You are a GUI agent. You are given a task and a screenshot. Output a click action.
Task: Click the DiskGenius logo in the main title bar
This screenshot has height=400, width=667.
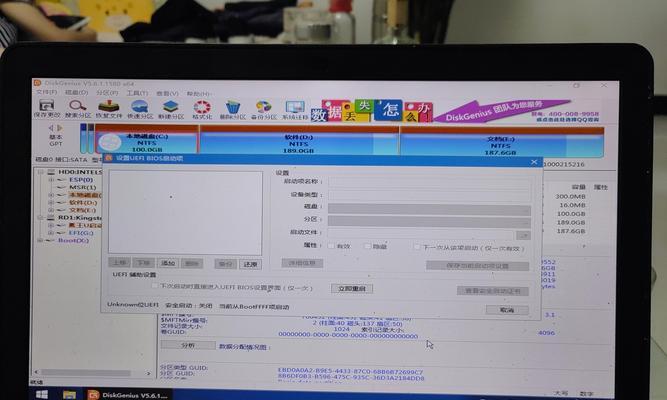[37, 83]
